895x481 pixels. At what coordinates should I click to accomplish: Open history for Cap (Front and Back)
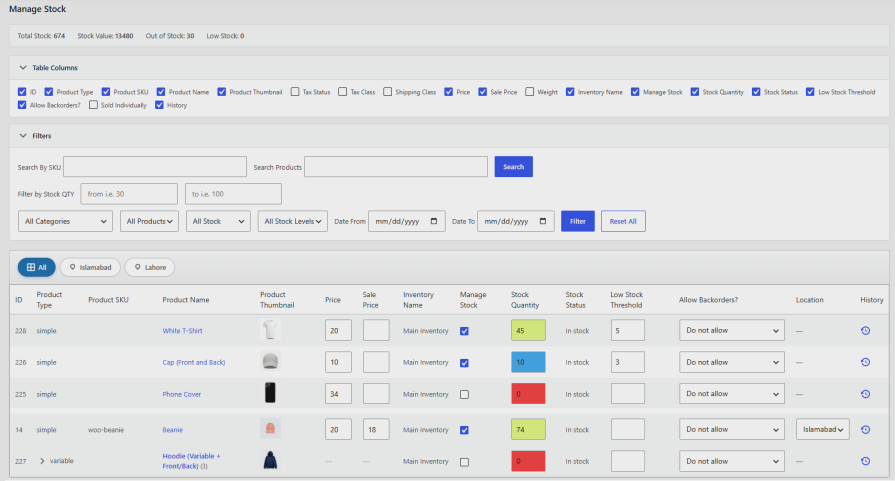point(865,362)
